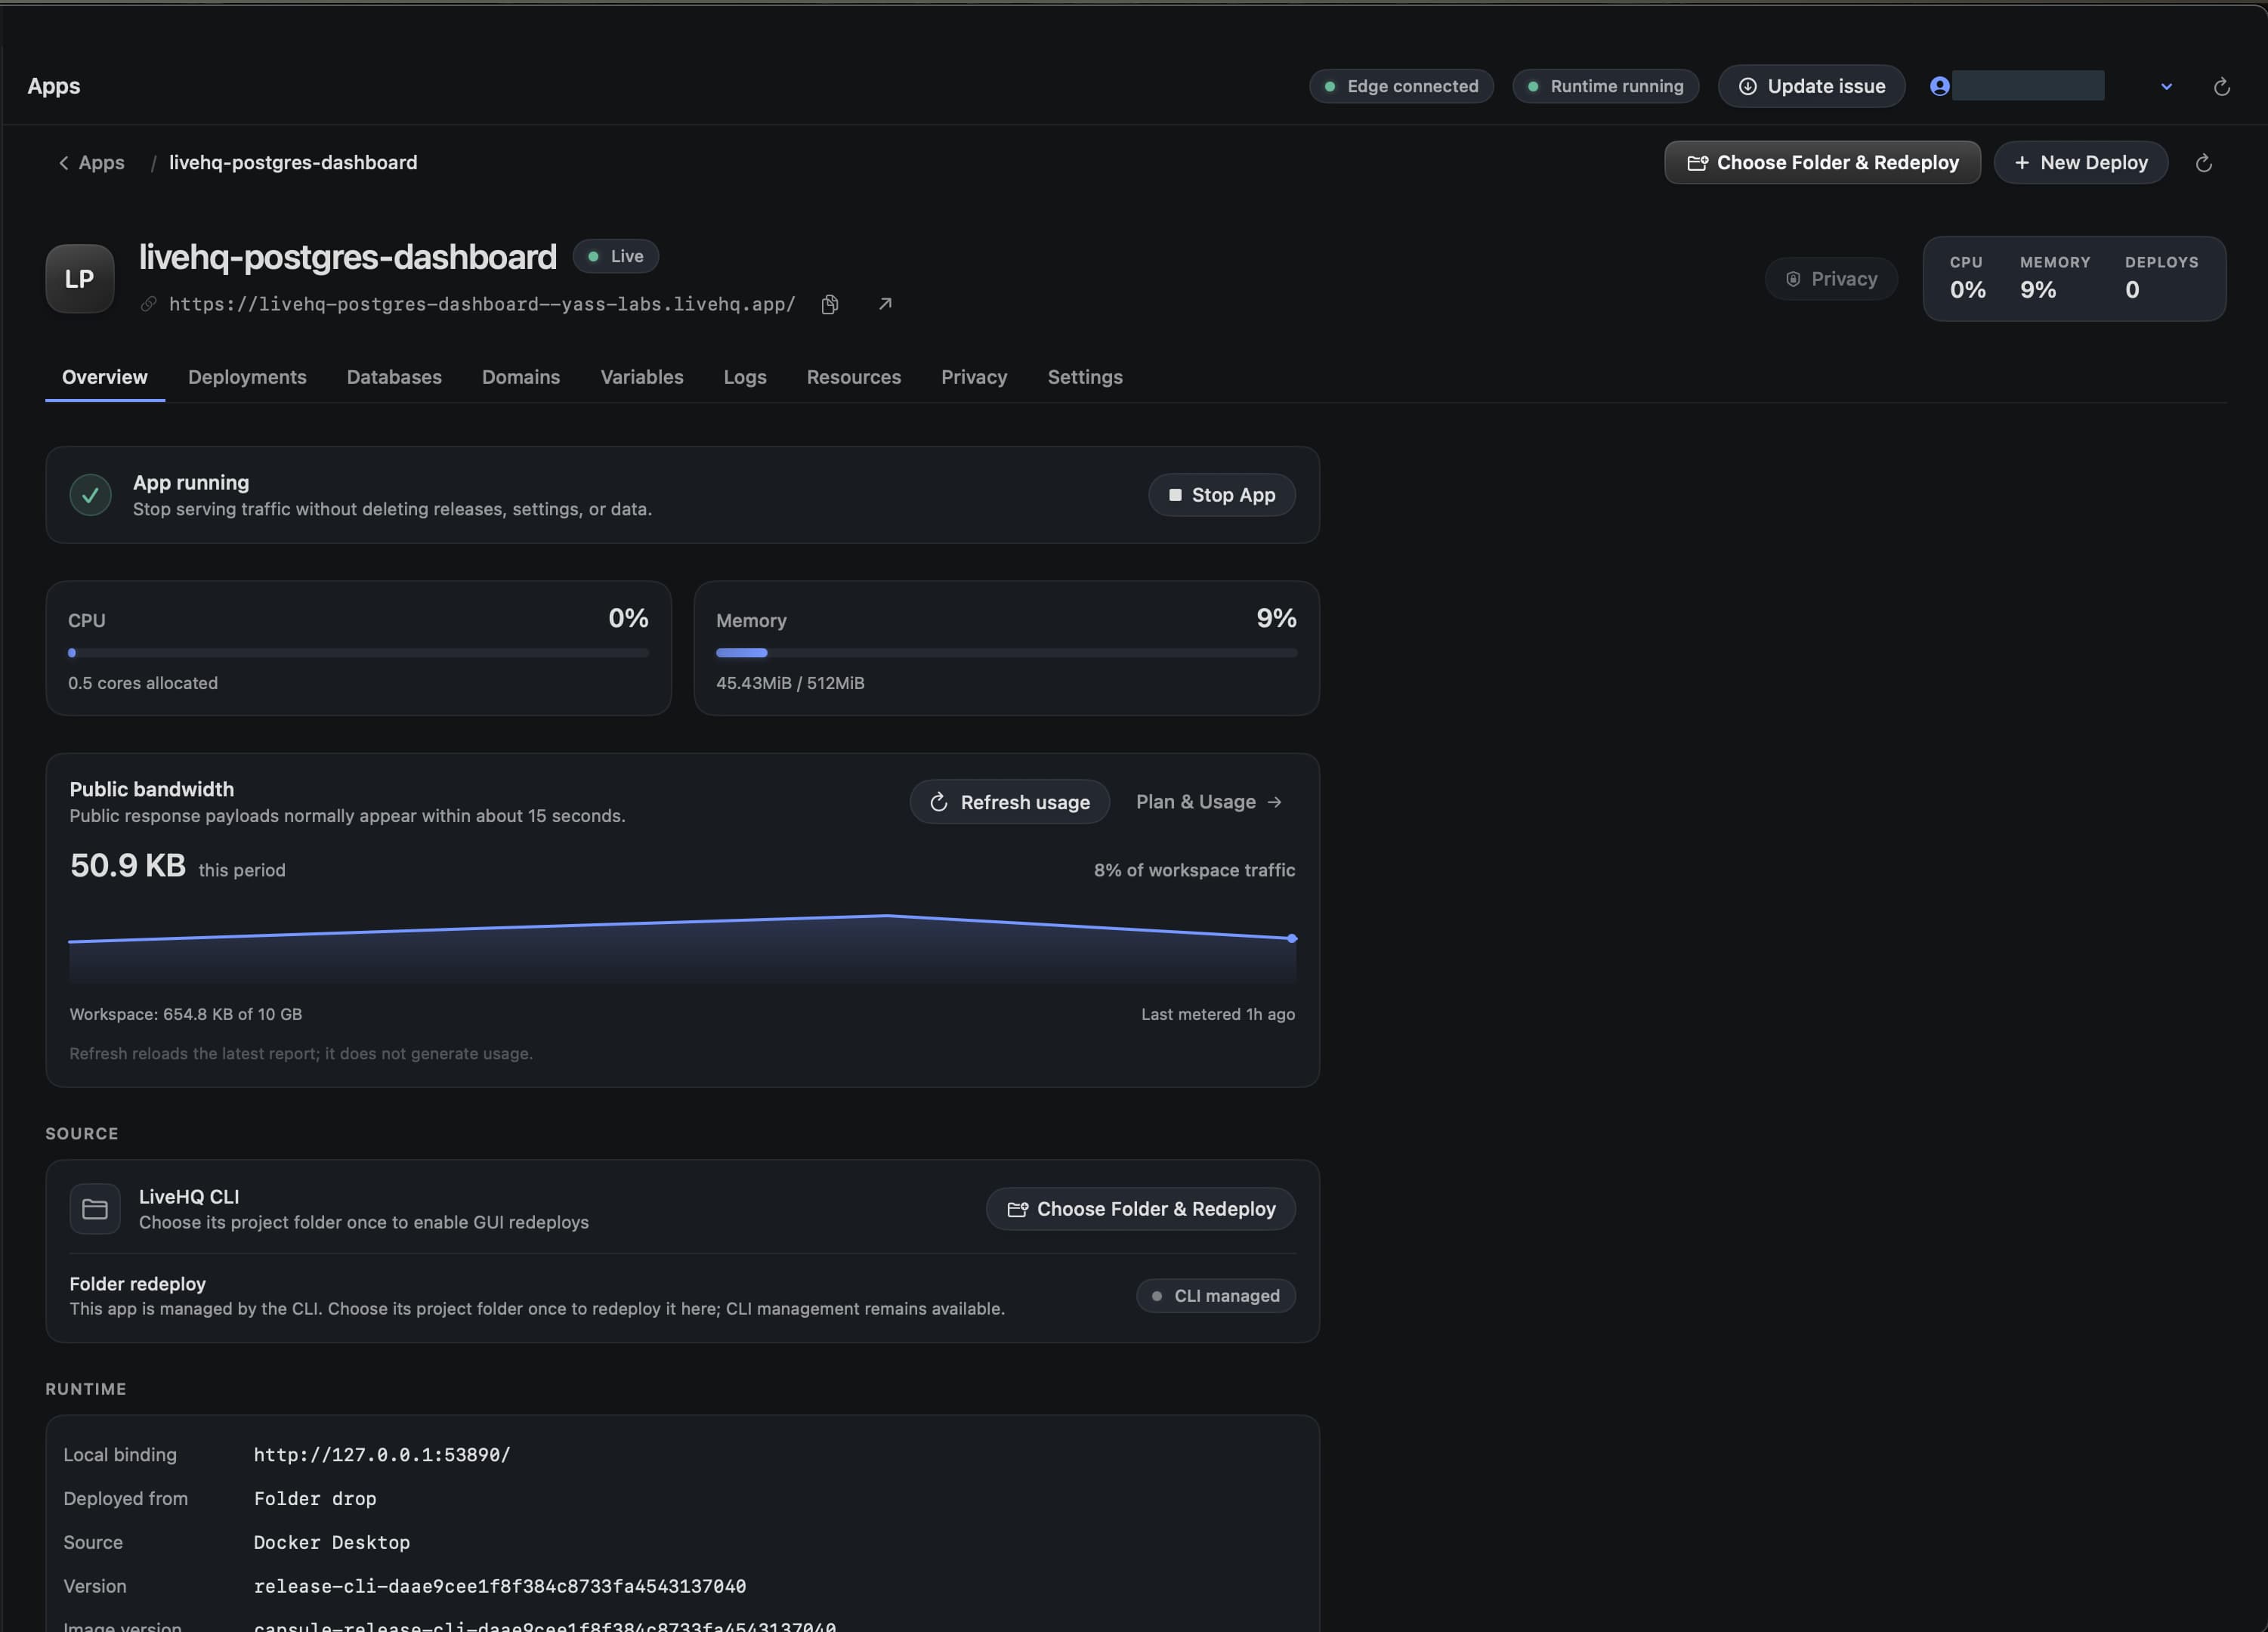Screen dimensions: 2268x1632
Task: Open the Deployments tab
Action: 247,377
